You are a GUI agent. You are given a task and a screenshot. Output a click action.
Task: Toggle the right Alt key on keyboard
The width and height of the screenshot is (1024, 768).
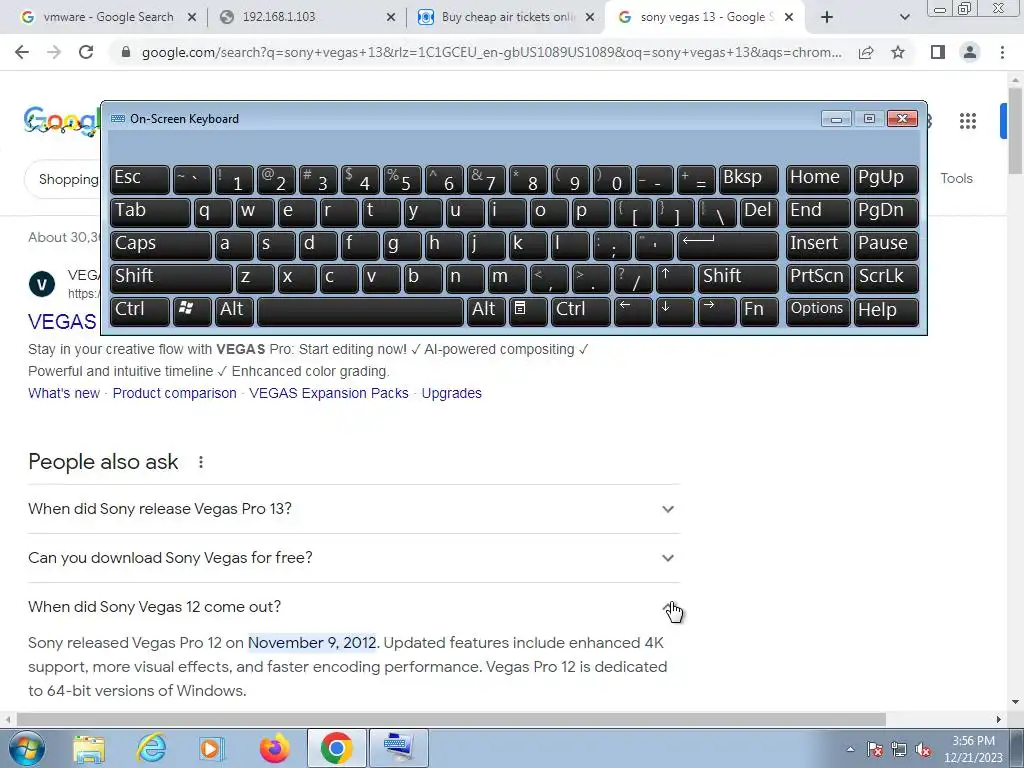click(x=486, y=311)
